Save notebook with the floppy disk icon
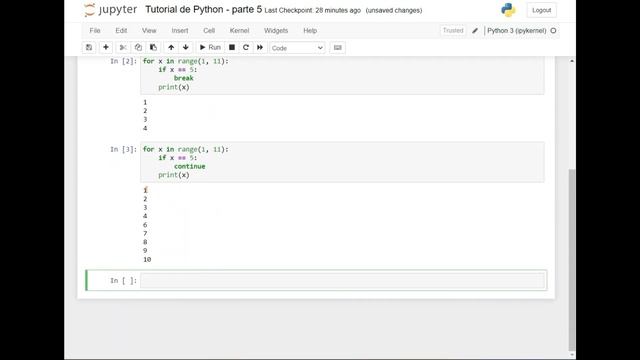 [89, 48]
